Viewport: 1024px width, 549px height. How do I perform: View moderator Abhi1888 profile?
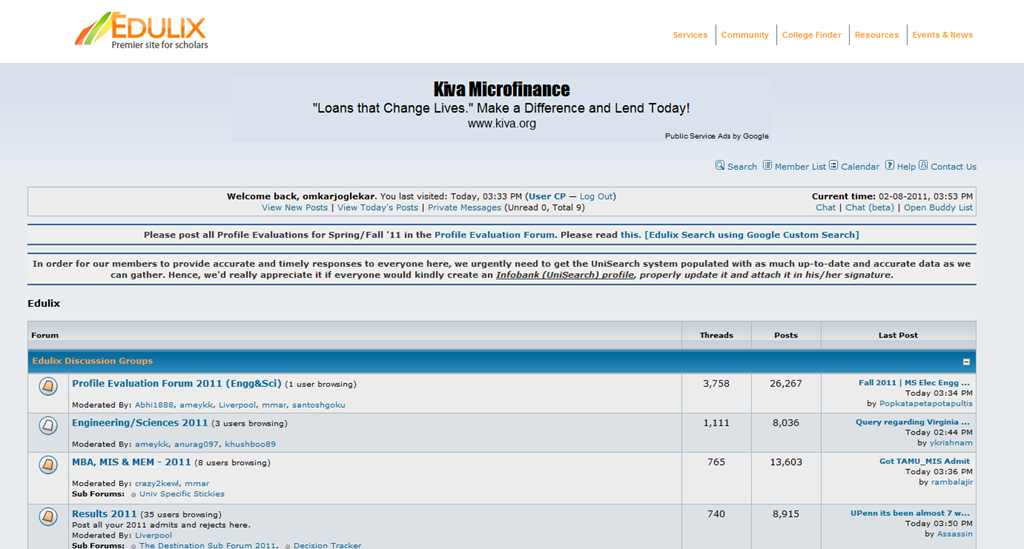(154, 405)
